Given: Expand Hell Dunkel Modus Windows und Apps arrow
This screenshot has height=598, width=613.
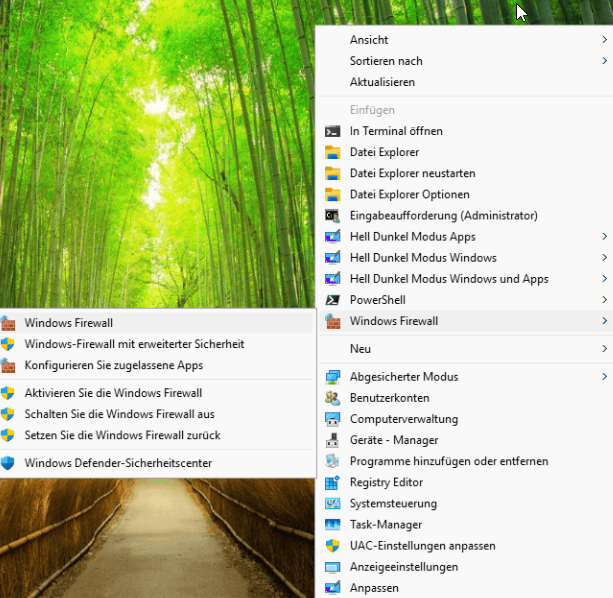Looking at the screenshot, I should pos(604,279).
